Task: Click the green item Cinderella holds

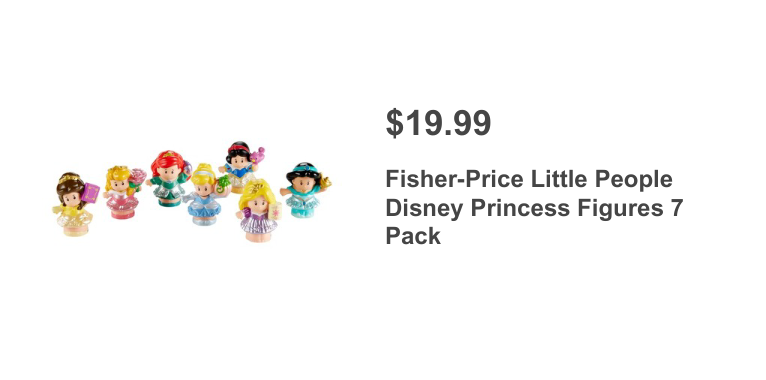Action: click(223, 184)
